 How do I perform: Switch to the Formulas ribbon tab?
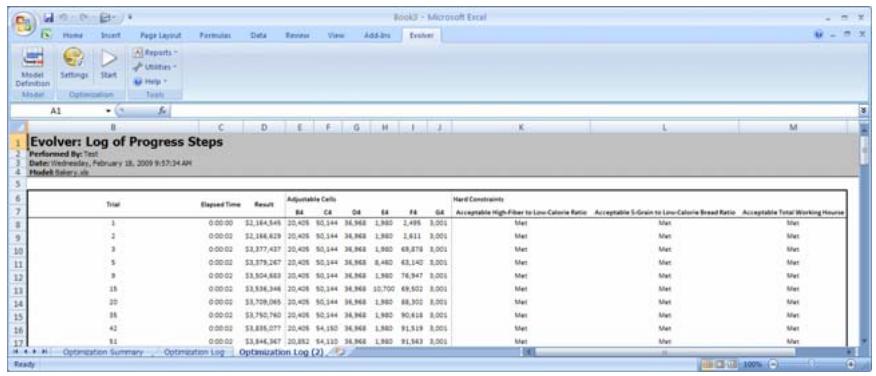215,35
